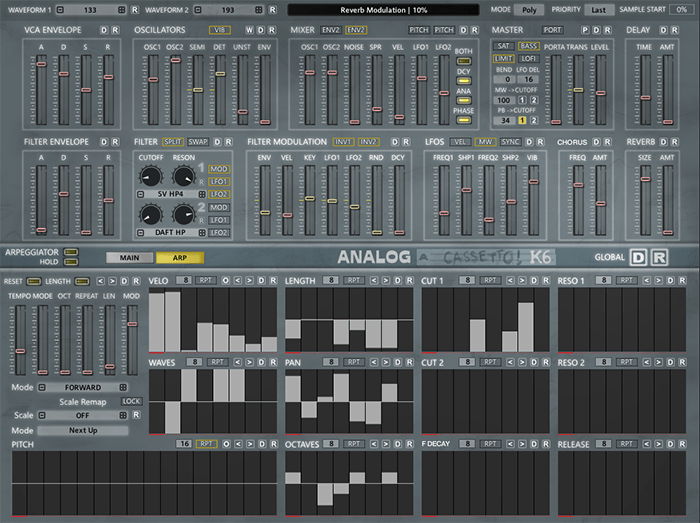Open the SV HP4 filter type grid
This screenshot has height=523, width=700.
202,194
